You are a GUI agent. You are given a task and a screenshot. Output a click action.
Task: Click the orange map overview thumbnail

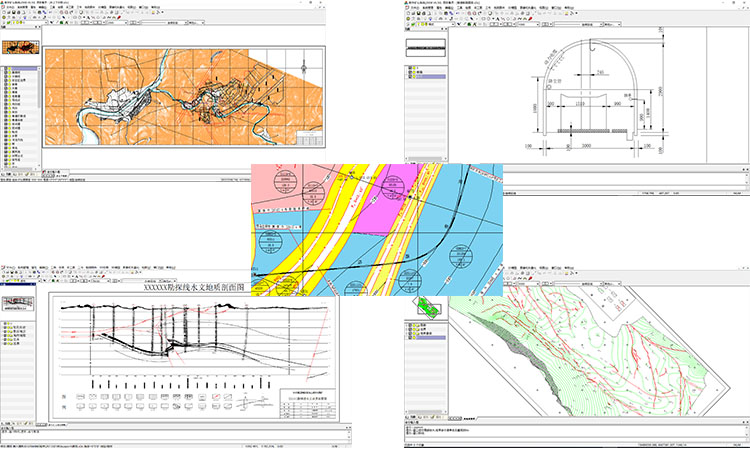click(x=20, y=47)
